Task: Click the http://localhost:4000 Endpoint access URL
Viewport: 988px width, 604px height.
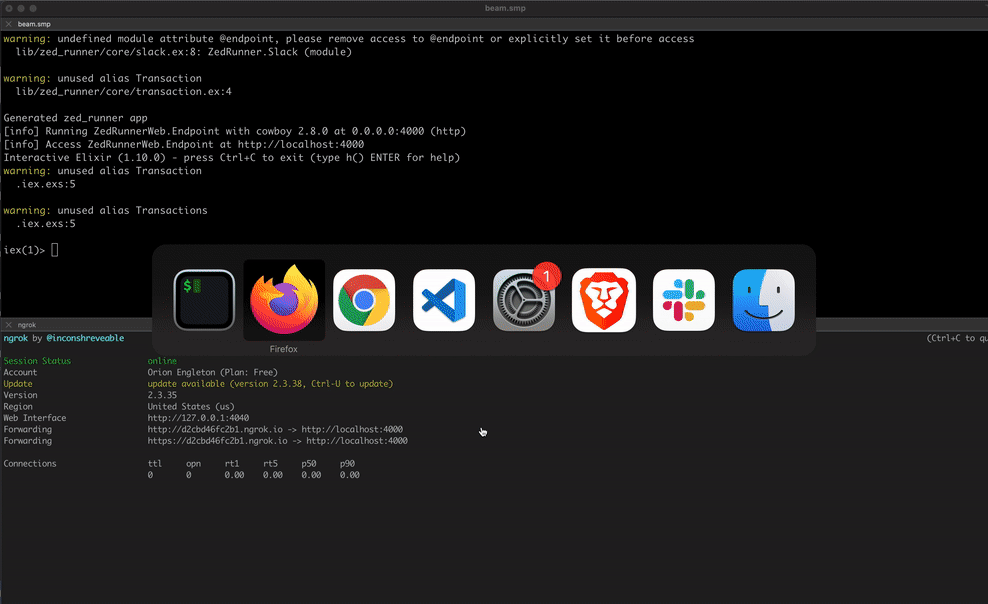Action: [301, 144]
